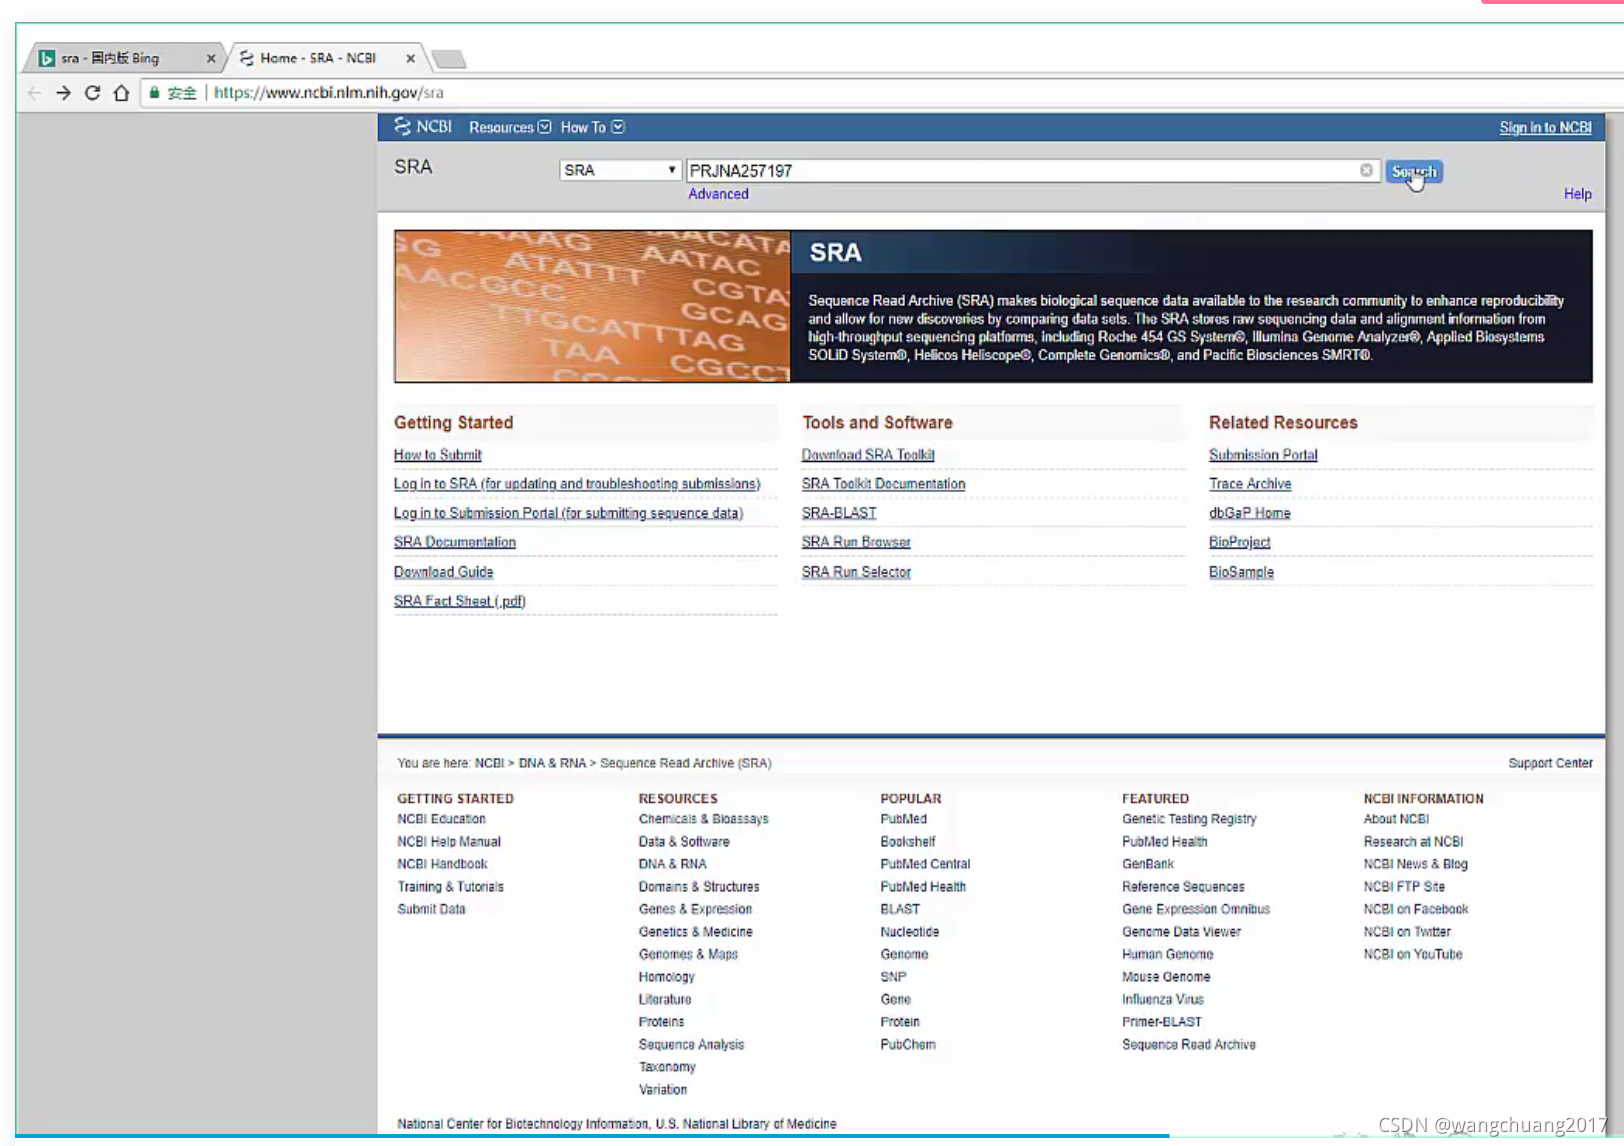Click the browser forward arrow
Screen dimensions: 1624x1146
pyautogui.click(x=63, y=93)
